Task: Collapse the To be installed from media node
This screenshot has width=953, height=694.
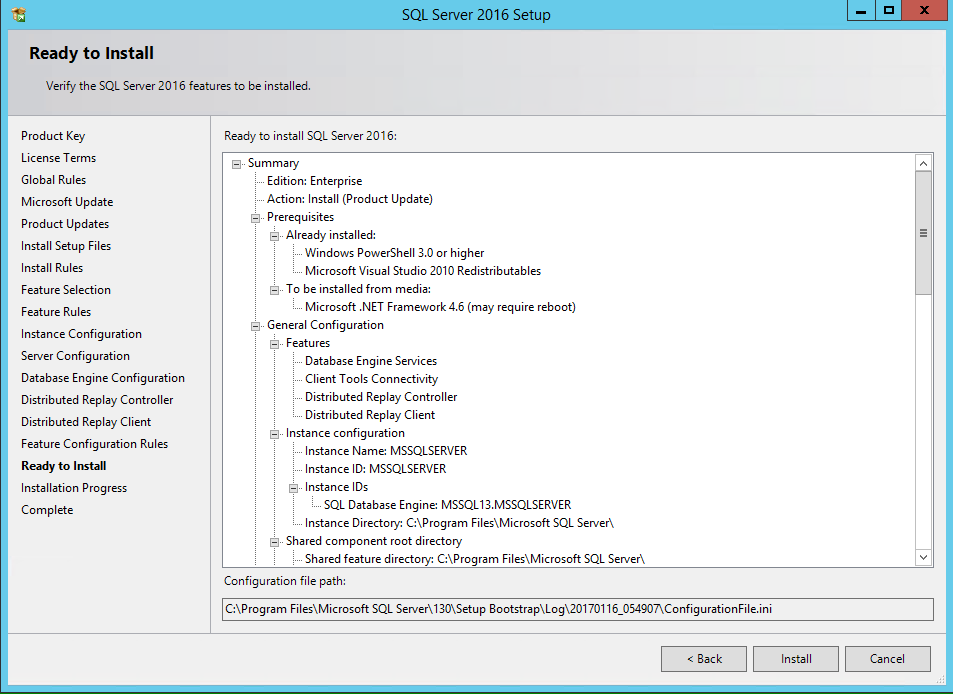Action: point(275,290)
